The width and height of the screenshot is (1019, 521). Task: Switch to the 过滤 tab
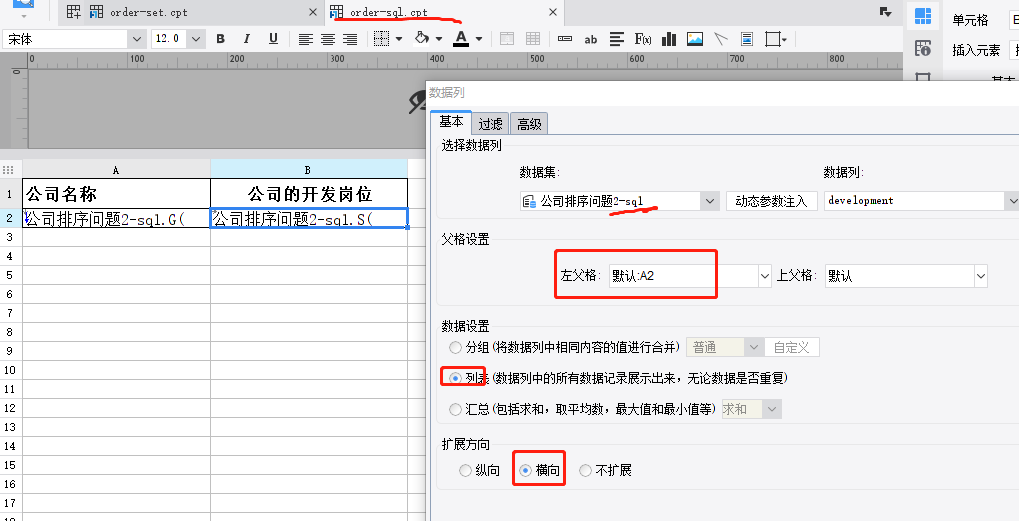tap(491, 123)
